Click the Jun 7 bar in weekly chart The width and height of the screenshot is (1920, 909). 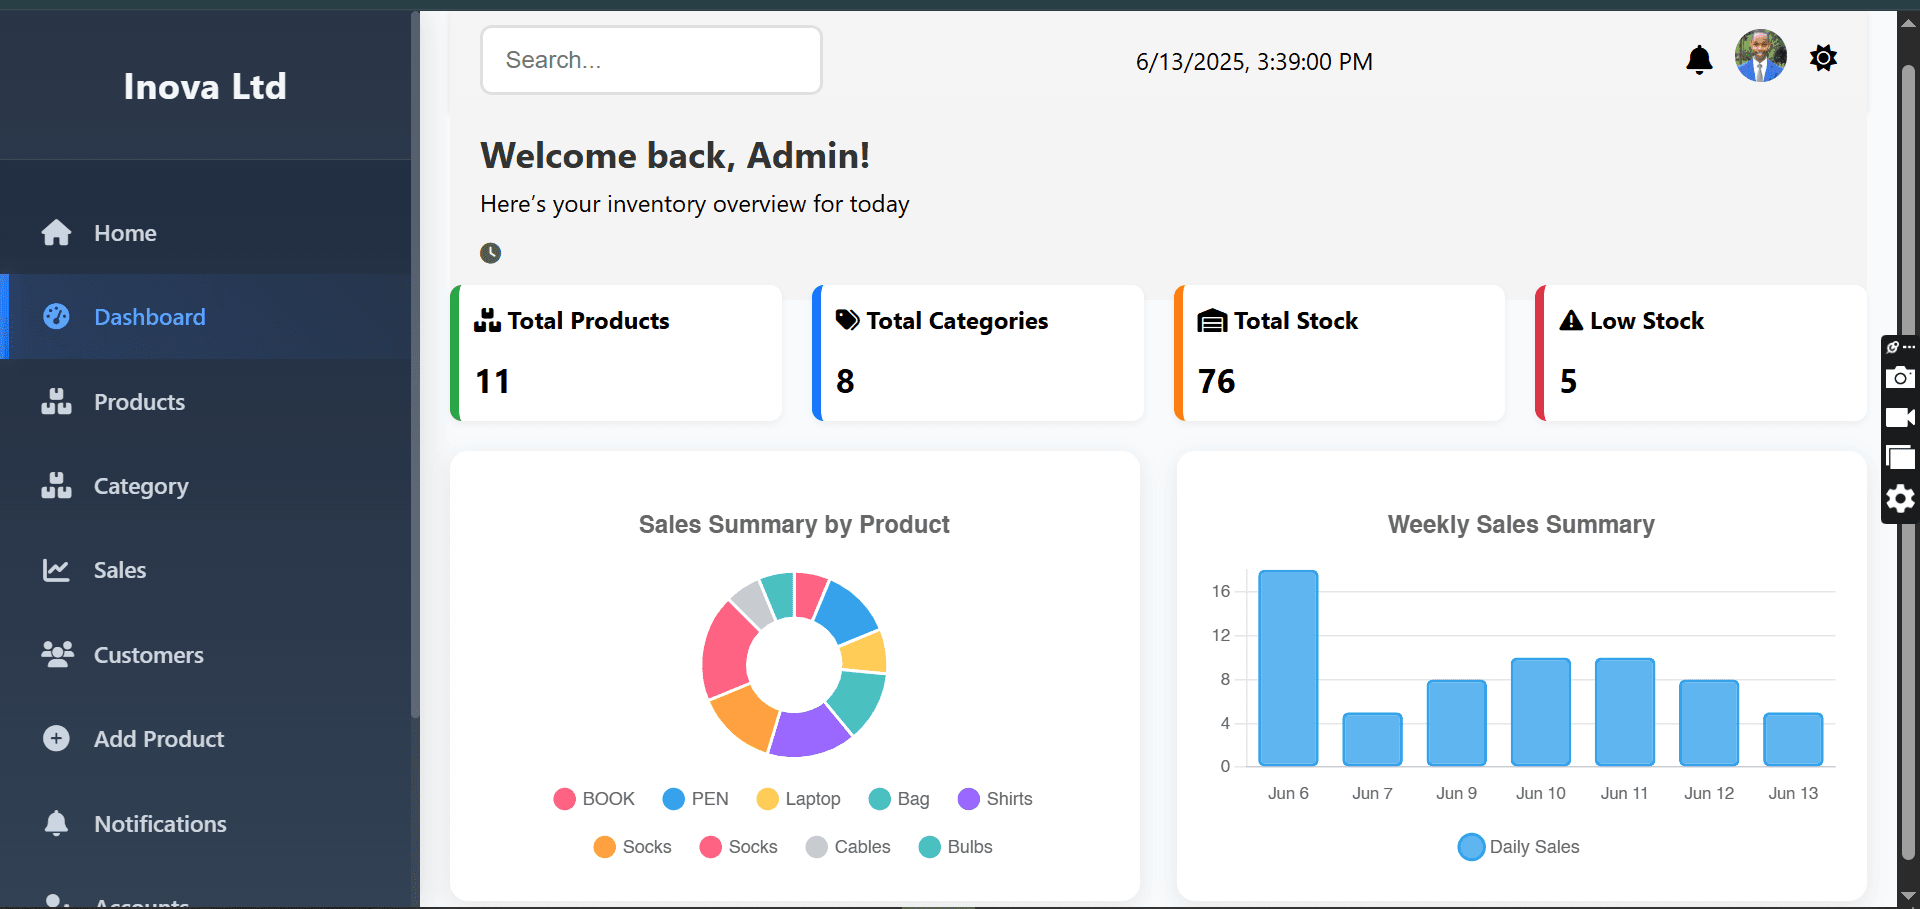[1372, 740]
